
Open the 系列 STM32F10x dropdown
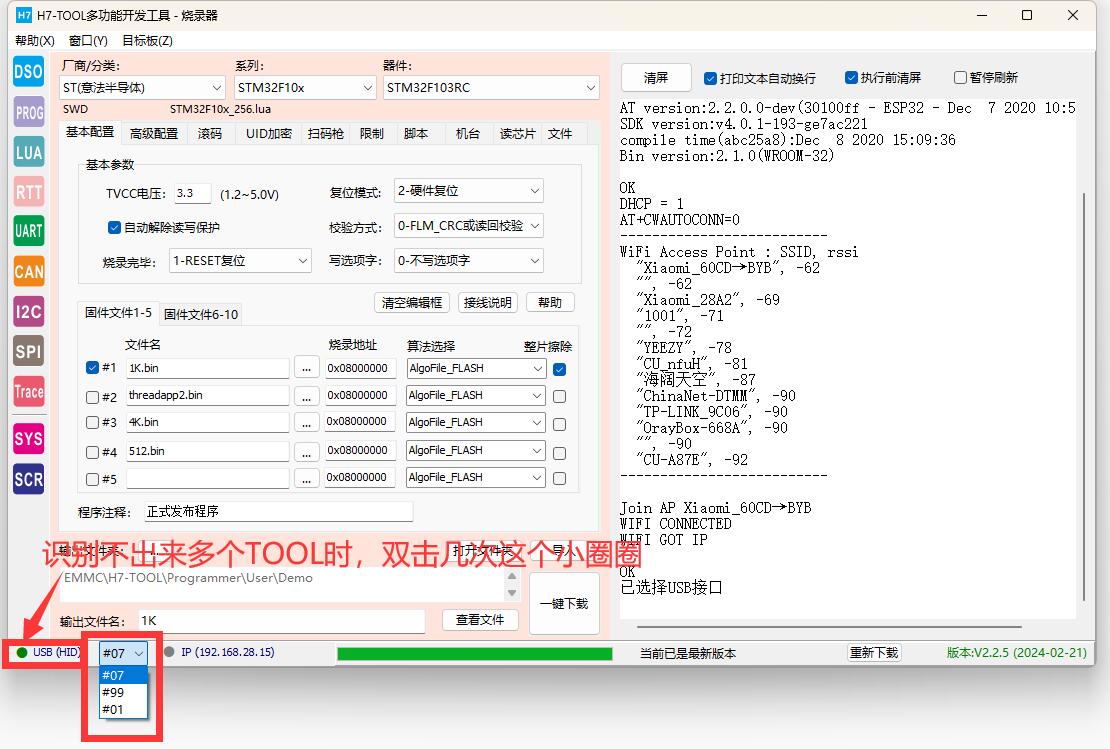click(x=304, y=88)
